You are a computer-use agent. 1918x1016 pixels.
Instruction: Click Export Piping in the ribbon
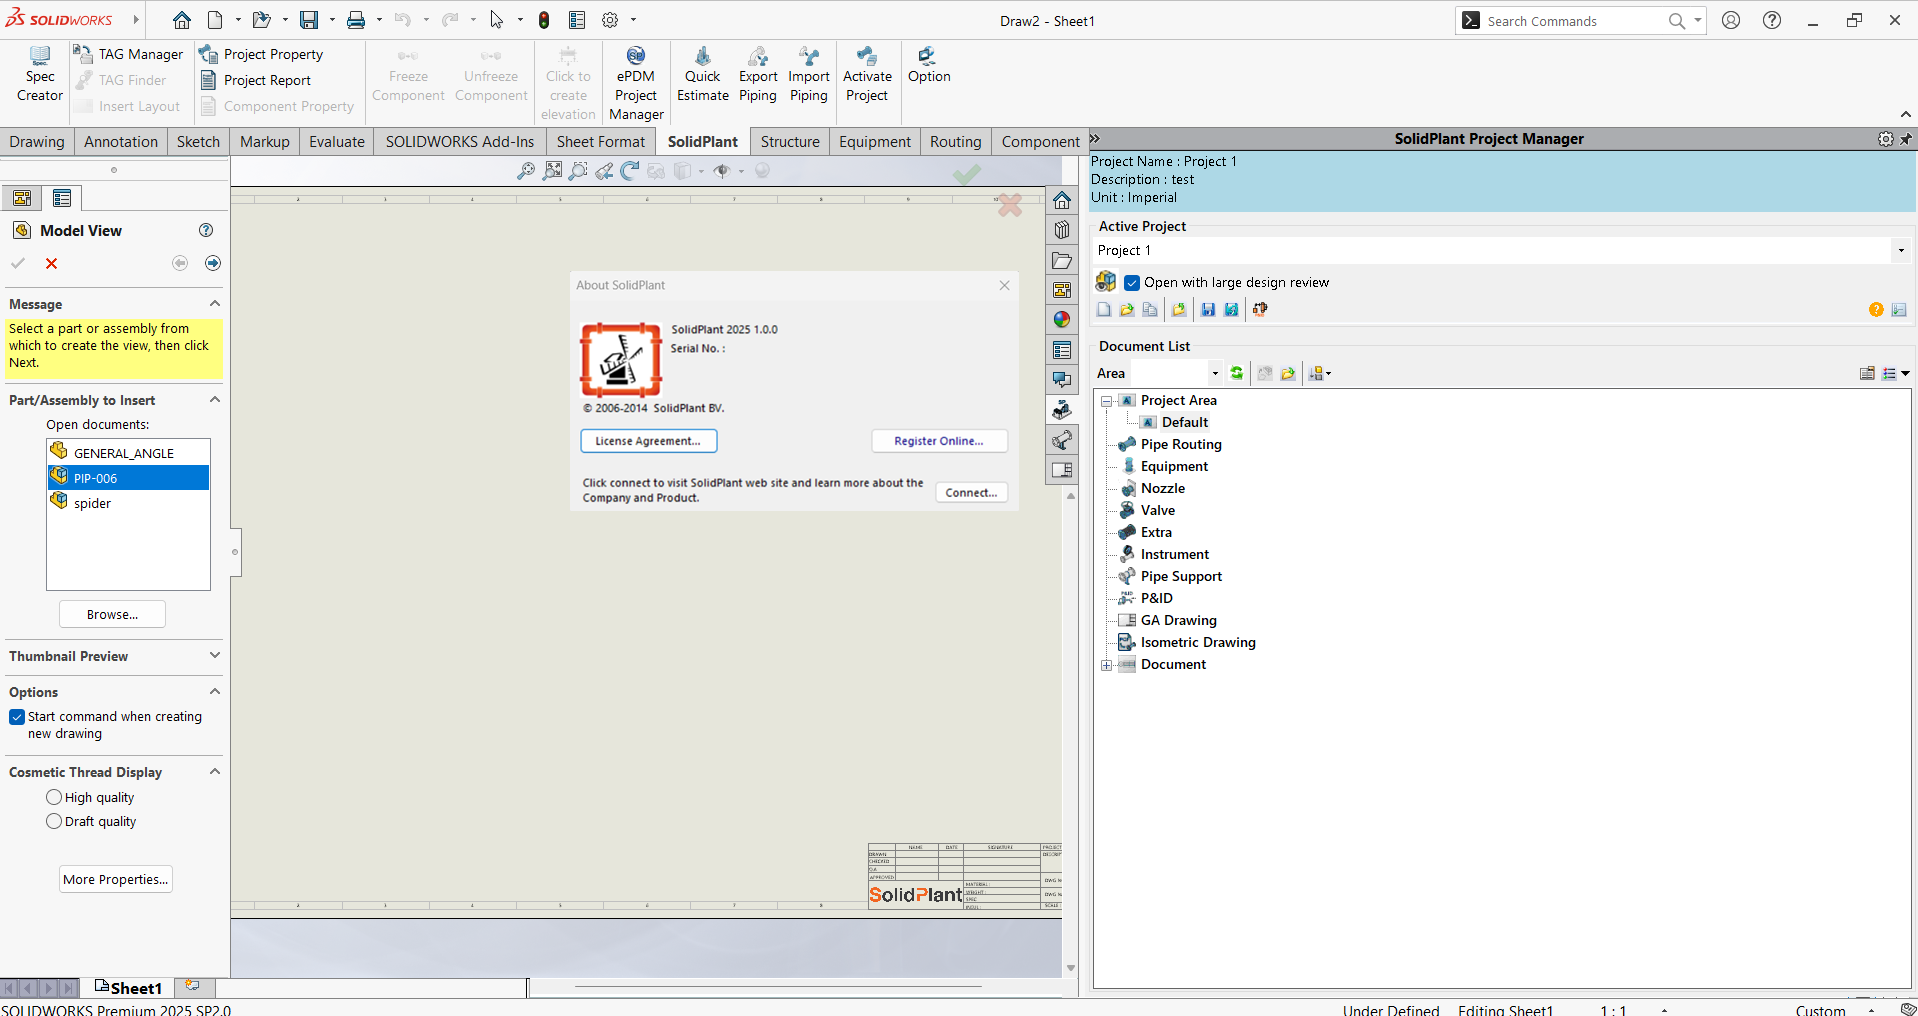coord(758,74)
